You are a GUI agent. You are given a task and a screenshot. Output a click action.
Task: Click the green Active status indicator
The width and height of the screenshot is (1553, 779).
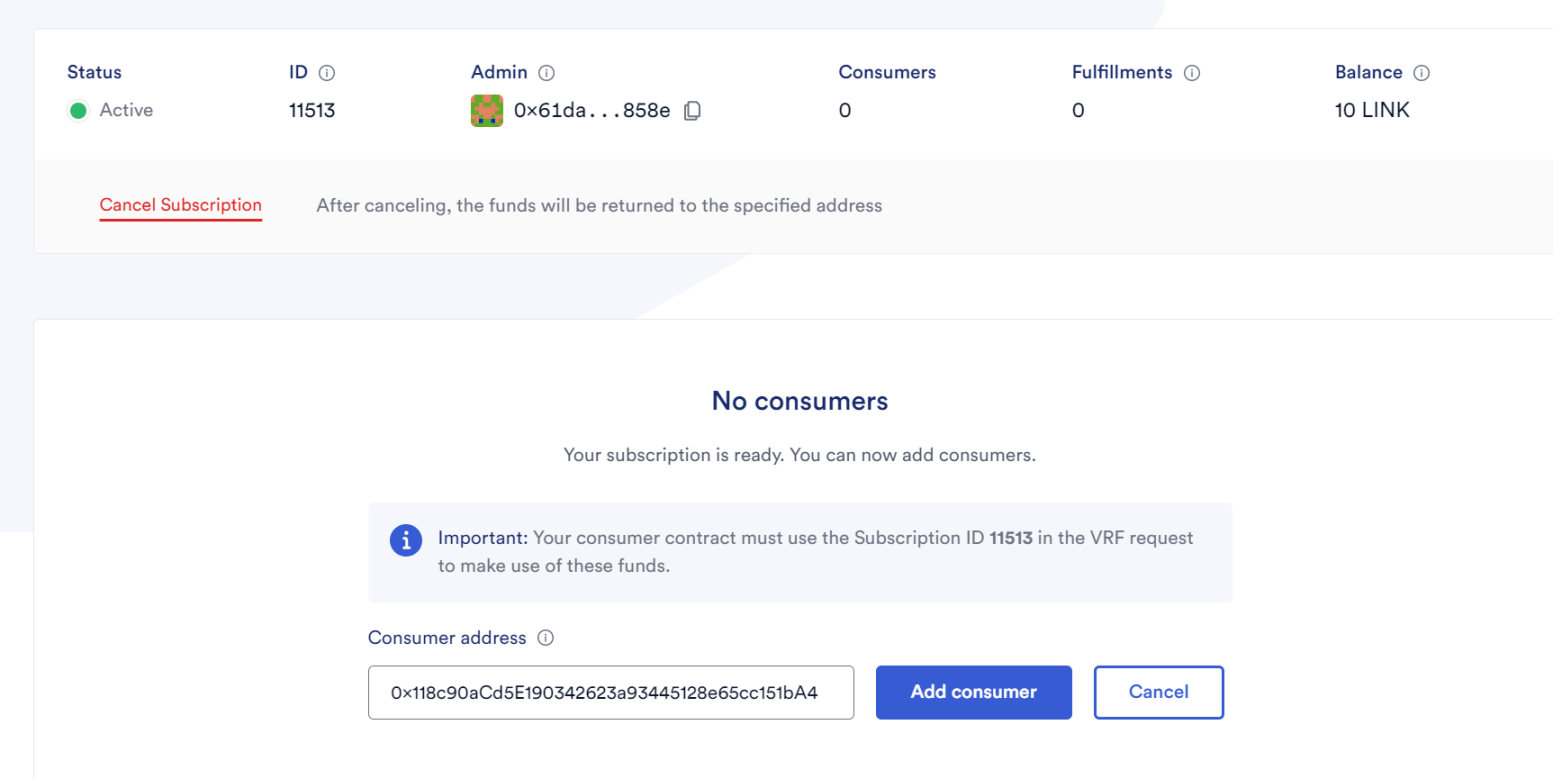point(78,111)
